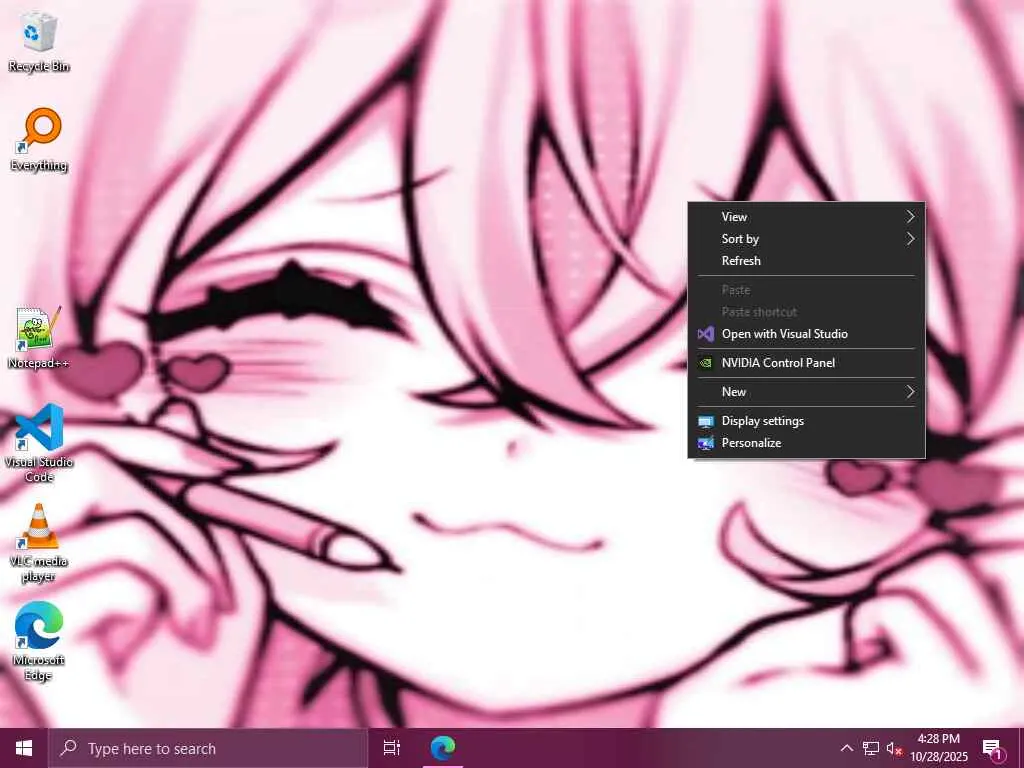Select the Everything search shortcut icon
This screenshot has height=768, width=1024.
point(39,140)
